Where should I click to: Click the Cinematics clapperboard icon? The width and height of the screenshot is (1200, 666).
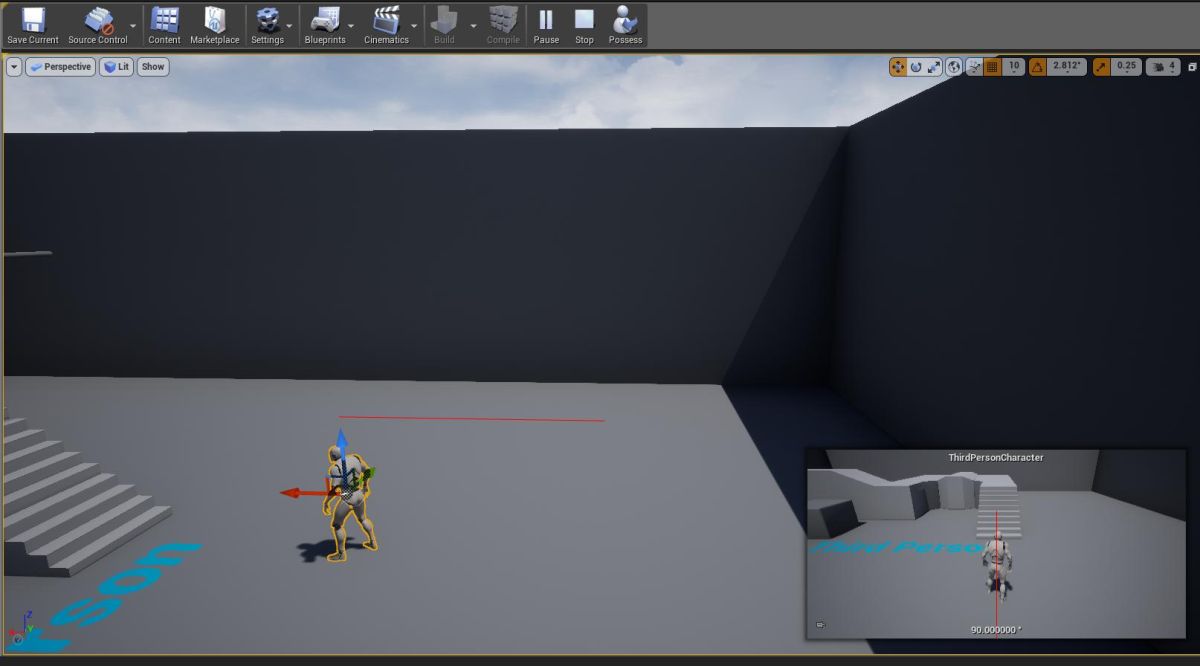click(386, 25)
